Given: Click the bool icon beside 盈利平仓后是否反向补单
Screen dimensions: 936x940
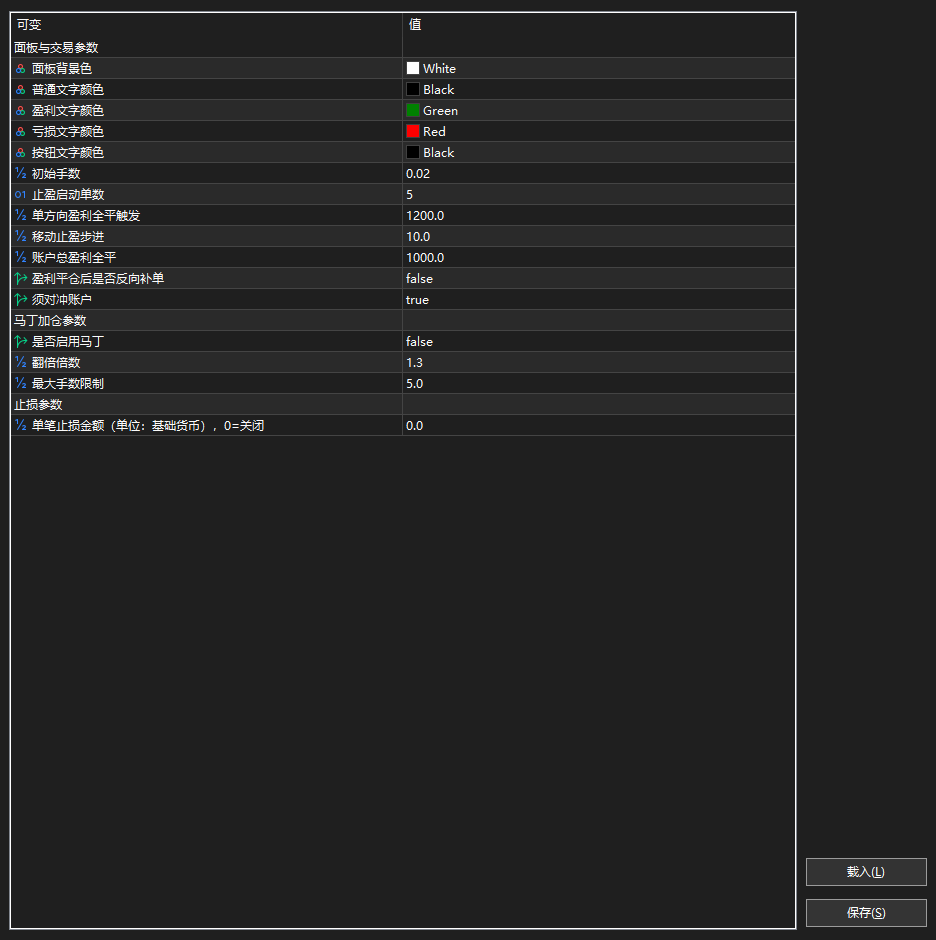Looking at the screenshot, I should [20, 279].
